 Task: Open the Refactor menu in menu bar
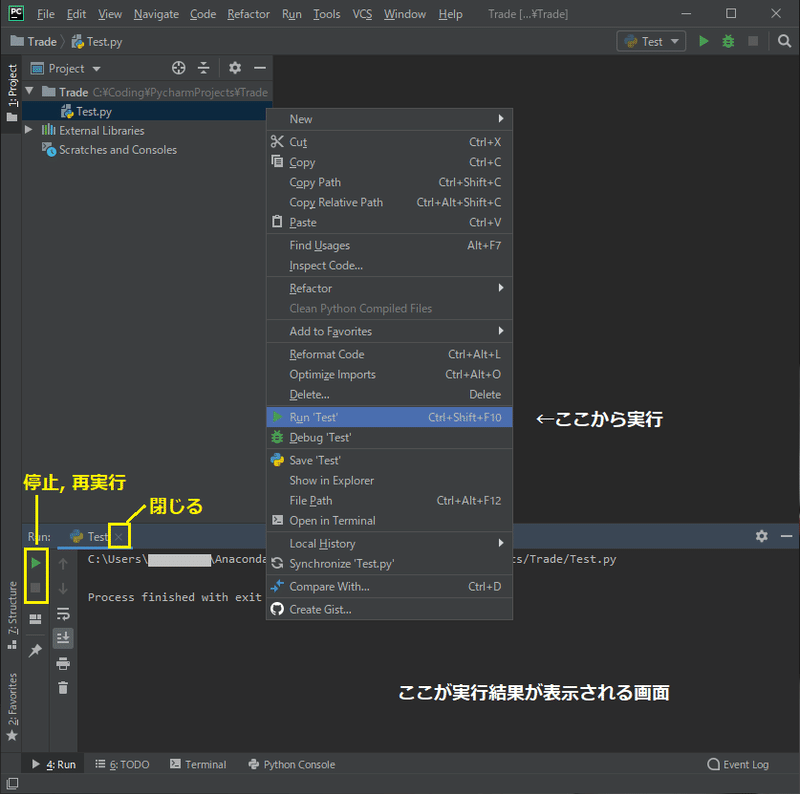tap(248, 14)
